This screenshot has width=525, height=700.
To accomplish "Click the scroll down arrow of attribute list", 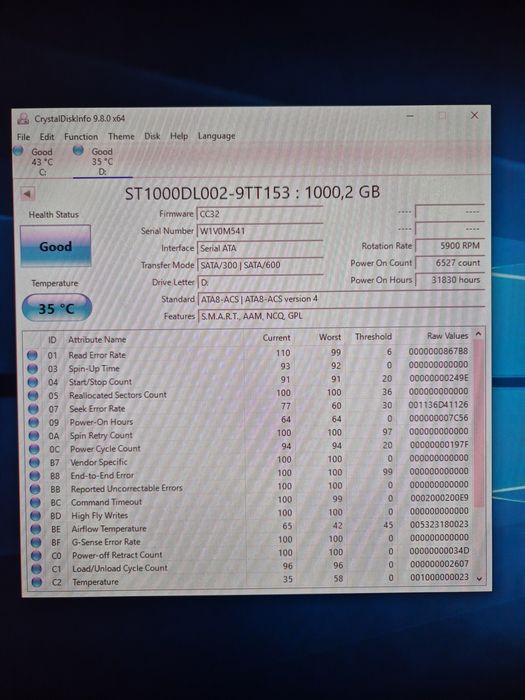I will tap(479, 579).
